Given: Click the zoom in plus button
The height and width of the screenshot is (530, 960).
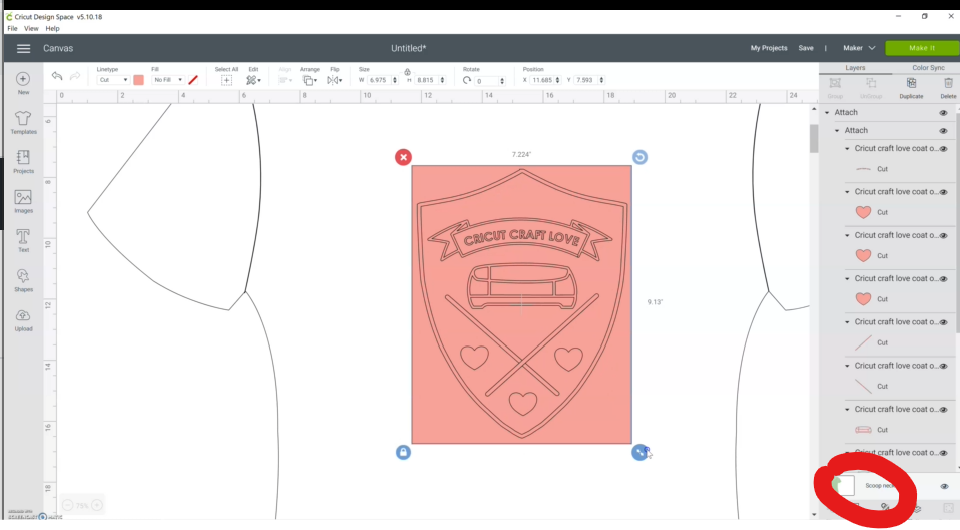Looking at the screenshot, I should tap(97, 506).
